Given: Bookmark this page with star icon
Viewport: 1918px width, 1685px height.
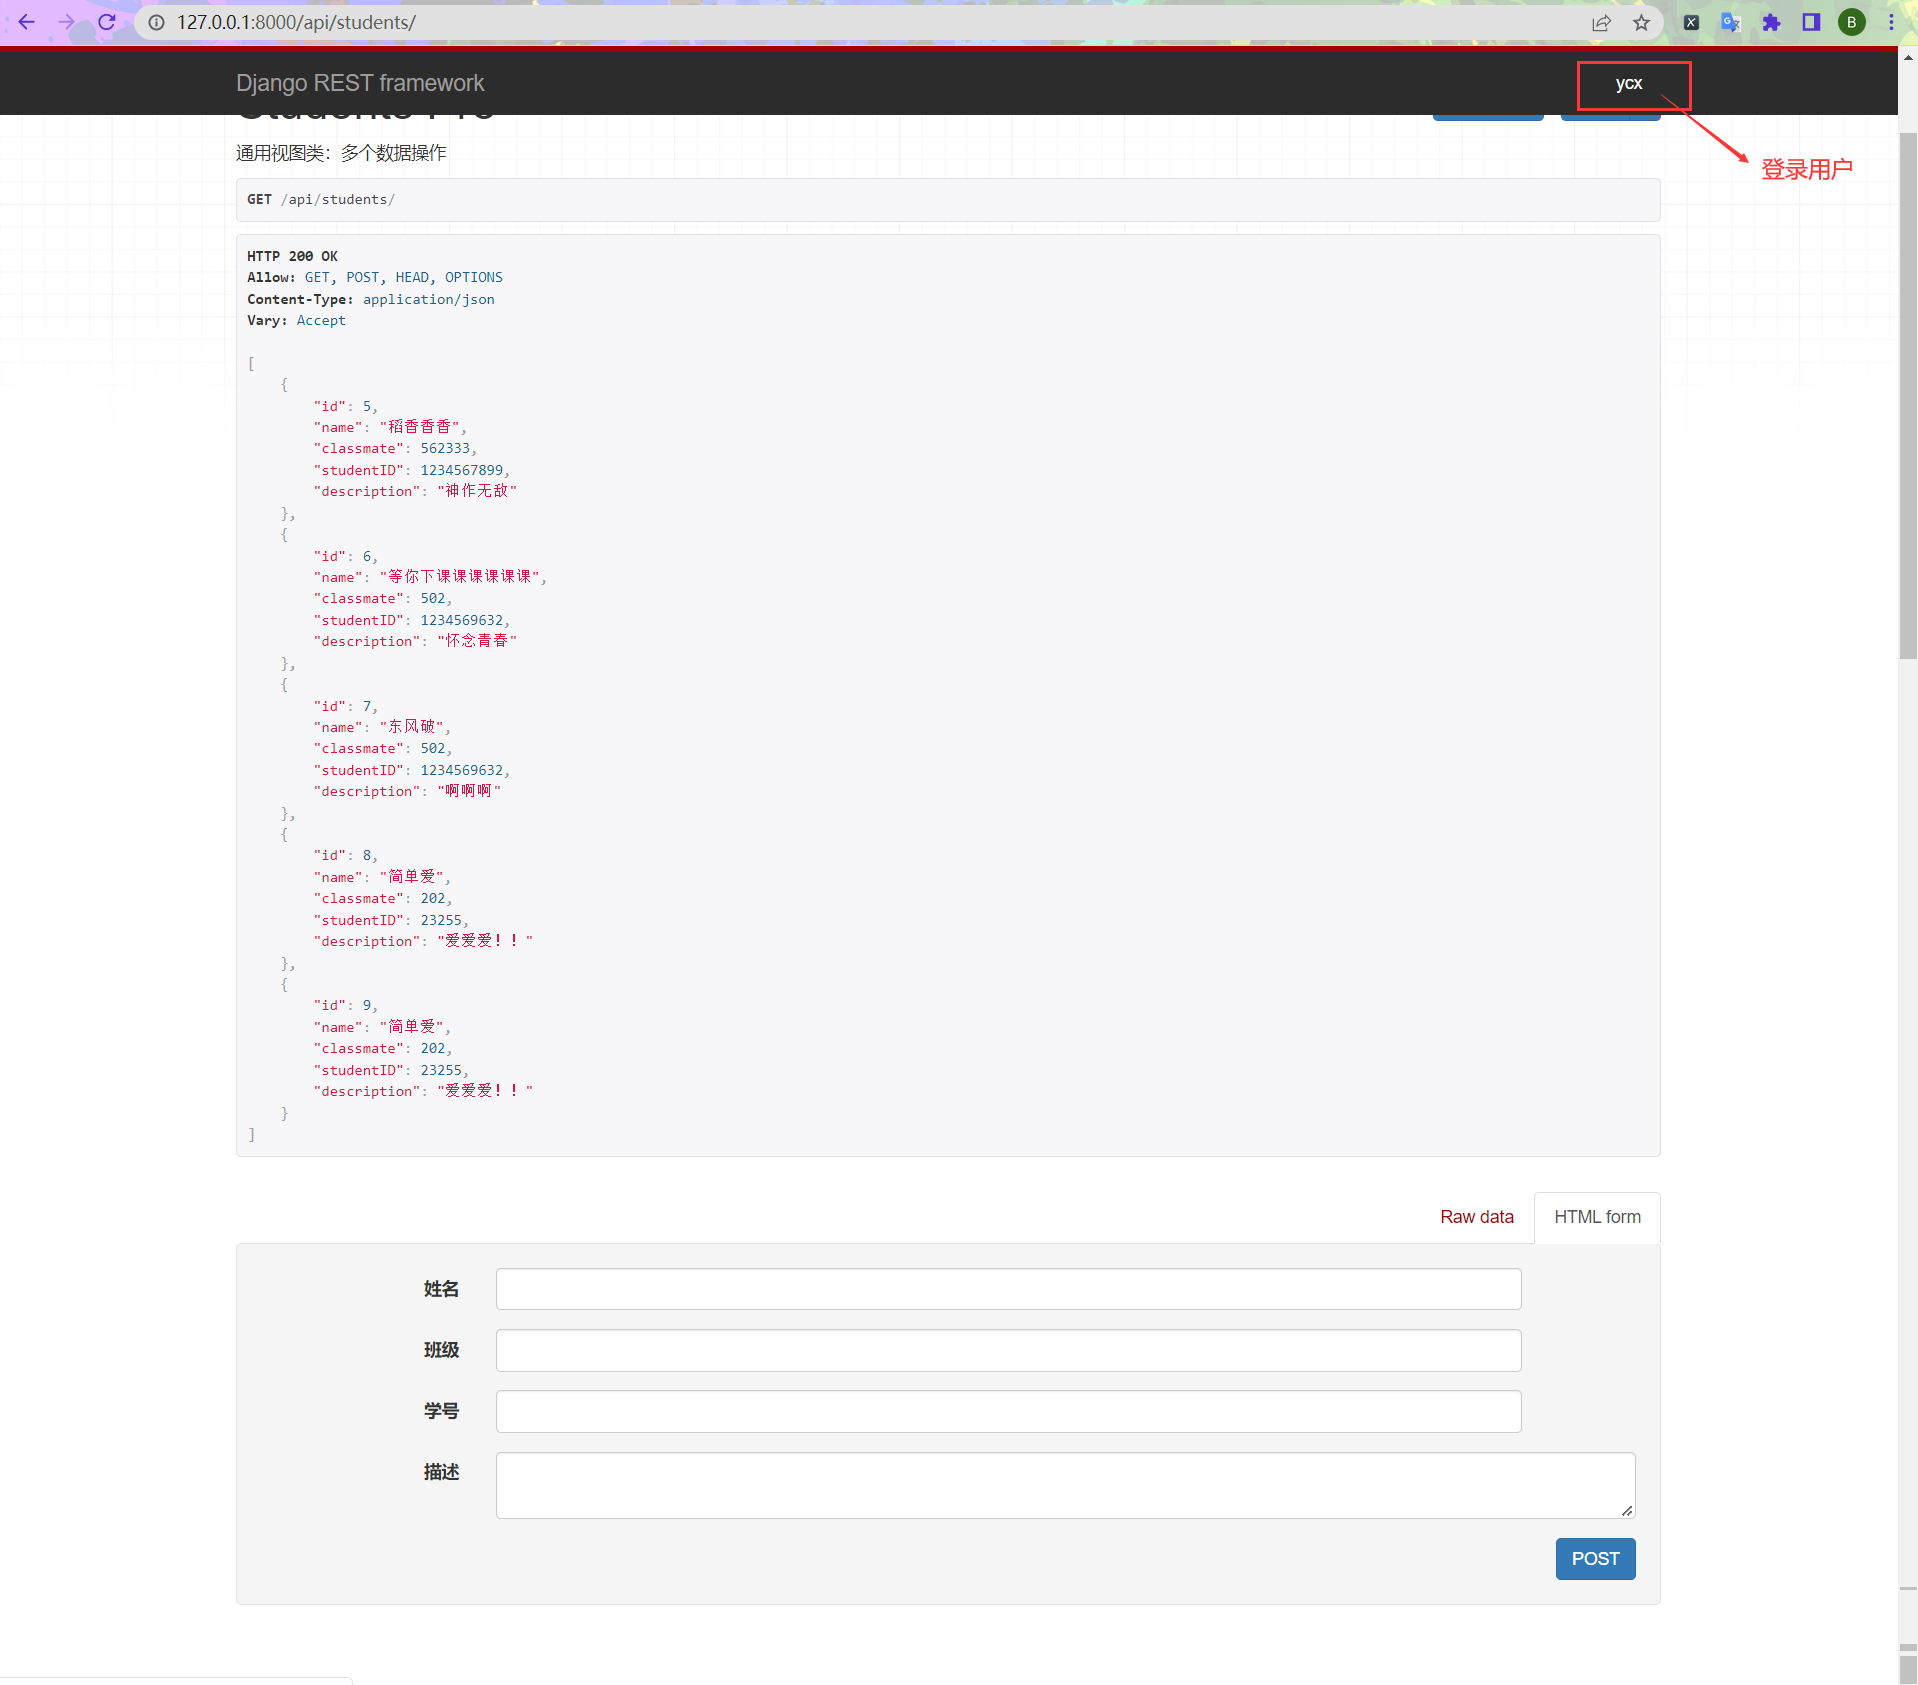Looking at the screenshot, I should coord(1641,22).
